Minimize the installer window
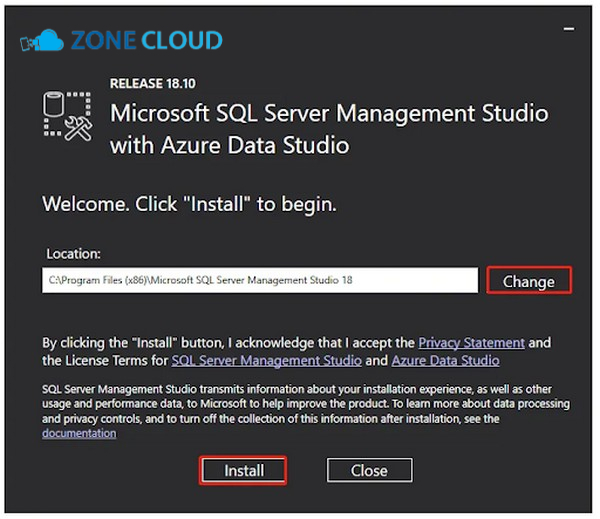 click(x=569, y=29)
